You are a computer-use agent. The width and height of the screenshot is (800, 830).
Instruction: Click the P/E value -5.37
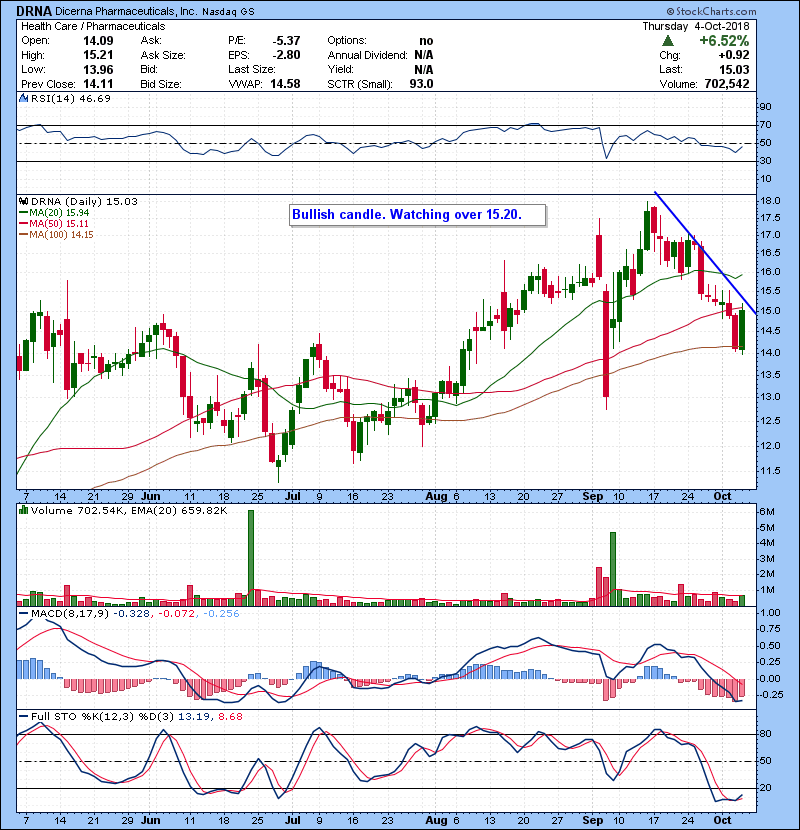point(286,41)
